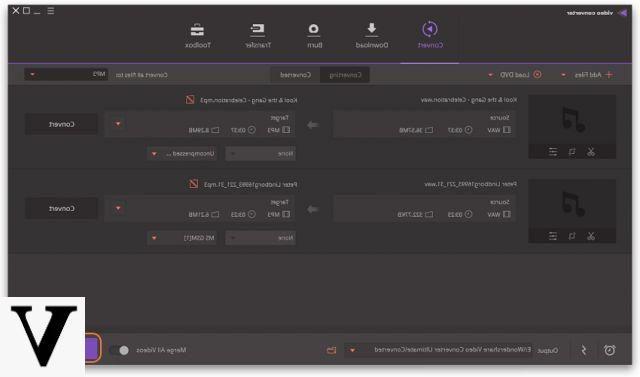The image size is (640, 377).
Task: Toggle high speed conversion lightning icon
Action: 584,350
